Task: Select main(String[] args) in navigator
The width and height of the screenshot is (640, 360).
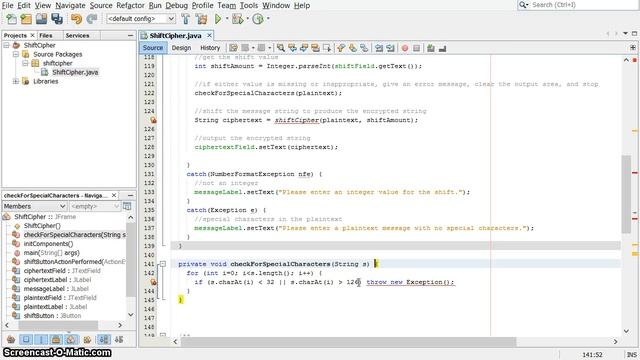Action: point(51,253)
